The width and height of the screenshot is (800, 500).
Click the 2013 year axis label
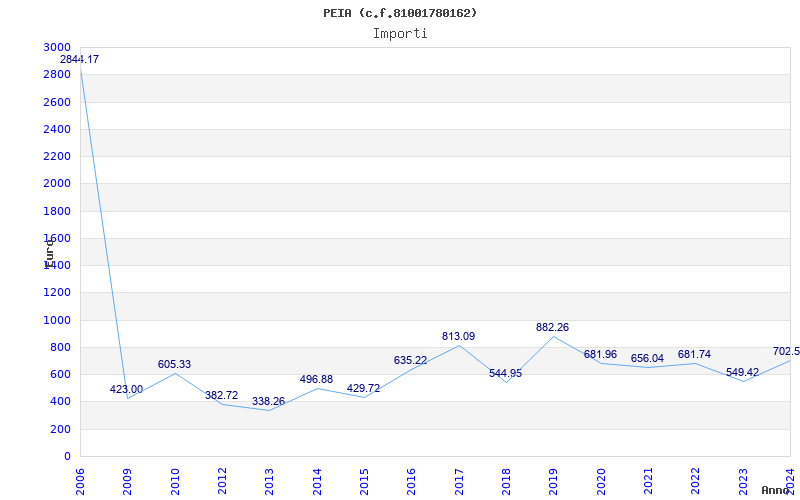(x=269, y=482)
